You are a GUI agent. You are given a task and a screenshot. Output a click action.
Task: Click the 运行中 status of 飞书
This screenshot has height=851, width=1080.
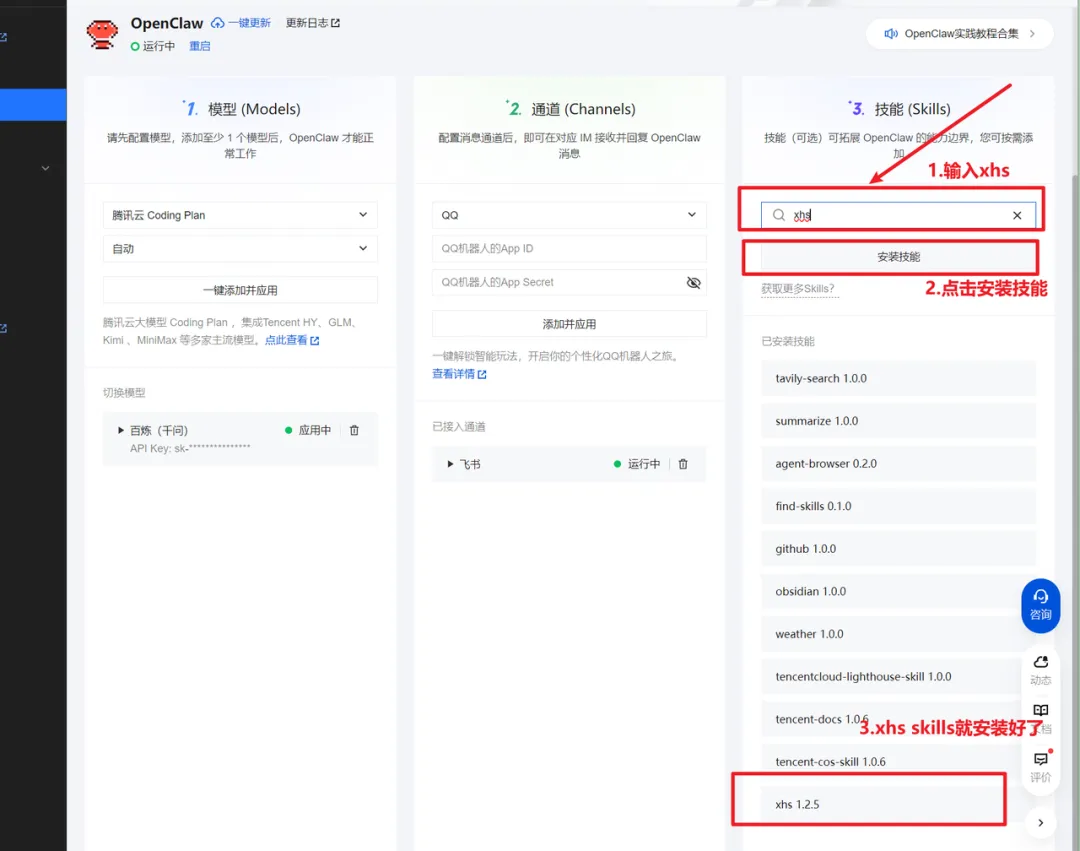click(637, 464)
